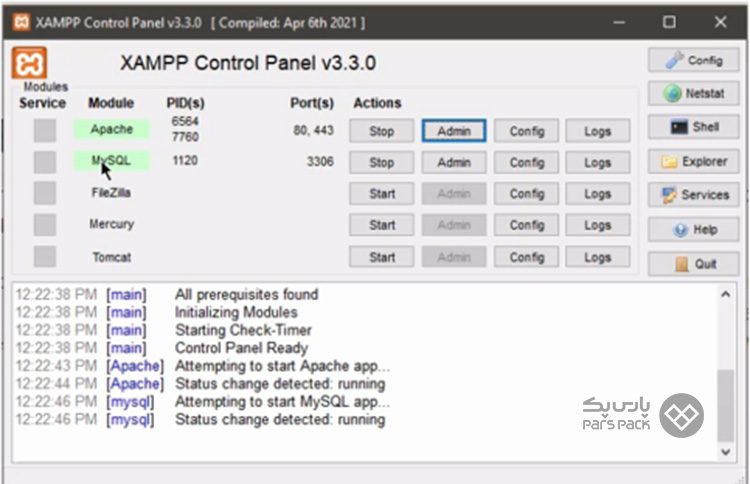
Task: Start the Tomcat module
Action: [x=382, y=257]
